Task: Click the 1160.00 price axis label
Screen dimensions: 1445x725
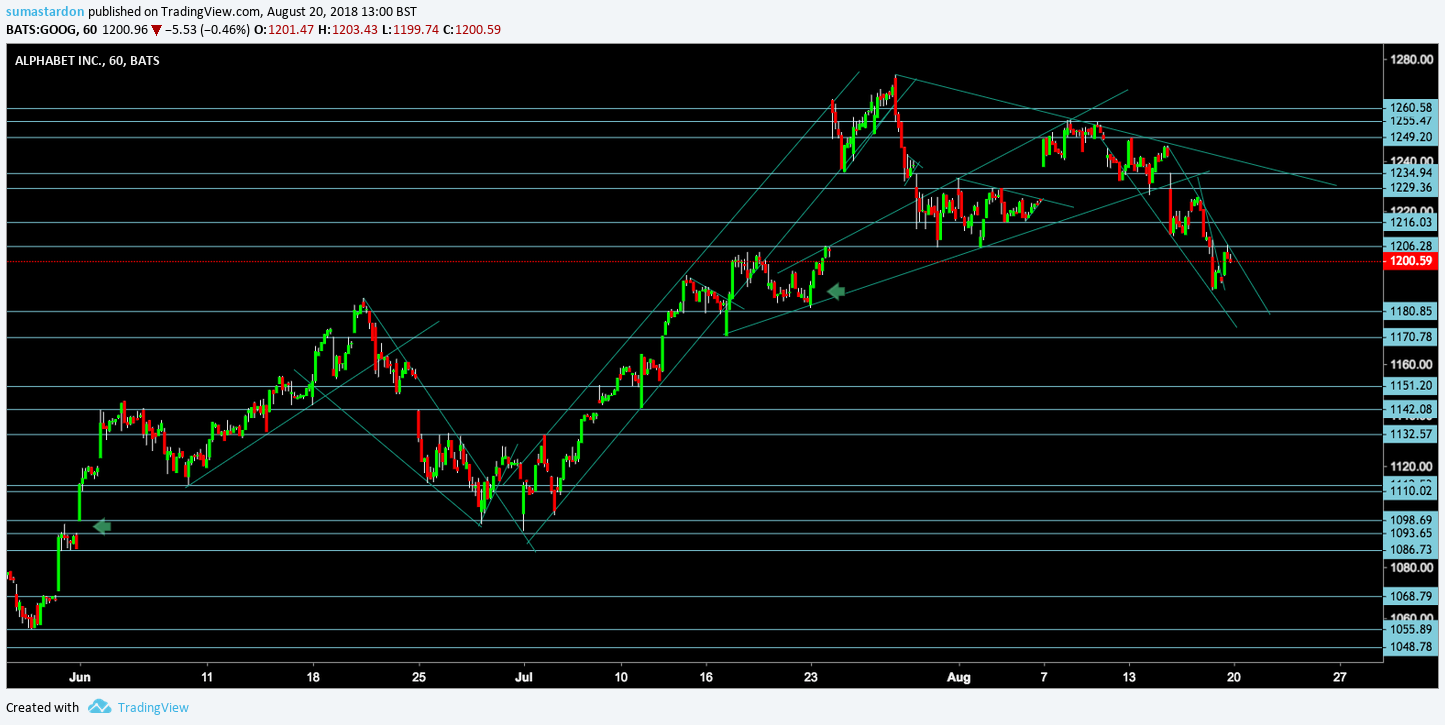Action: point(1411,364)
